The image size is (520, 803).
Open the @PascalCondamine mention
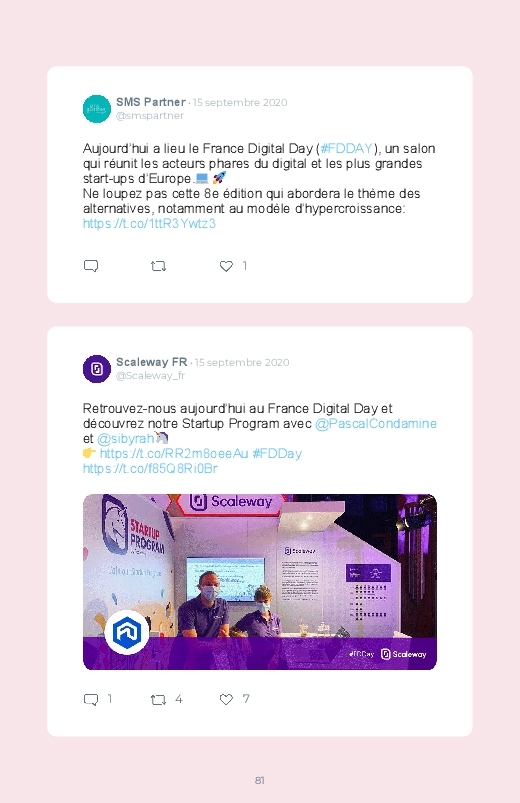[x=376, y=424]
